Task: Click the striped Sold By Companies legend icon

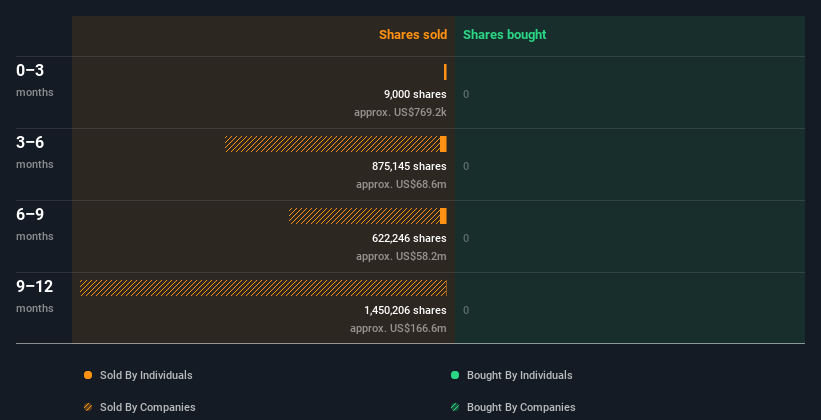Action: click(88, 407)
